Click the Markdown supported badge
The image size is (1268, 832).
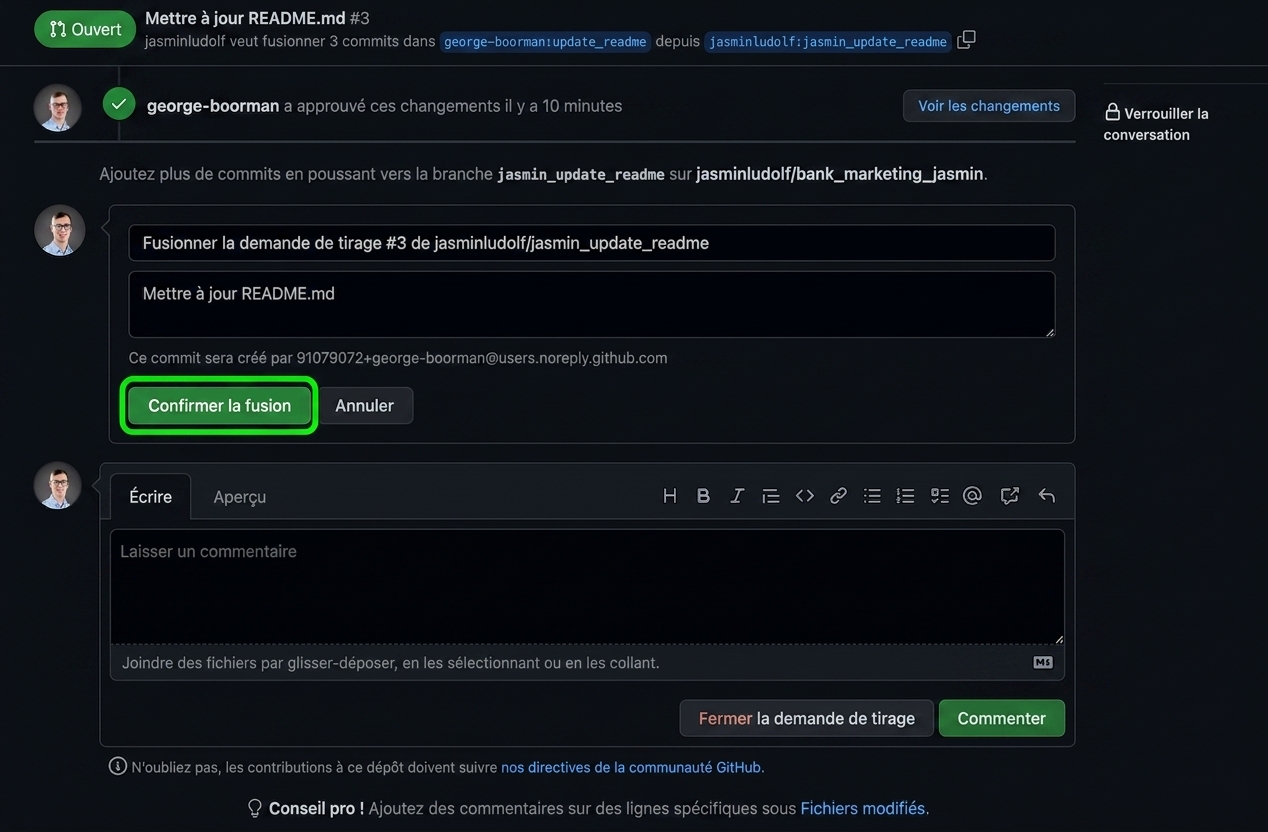click(1043, 662)
